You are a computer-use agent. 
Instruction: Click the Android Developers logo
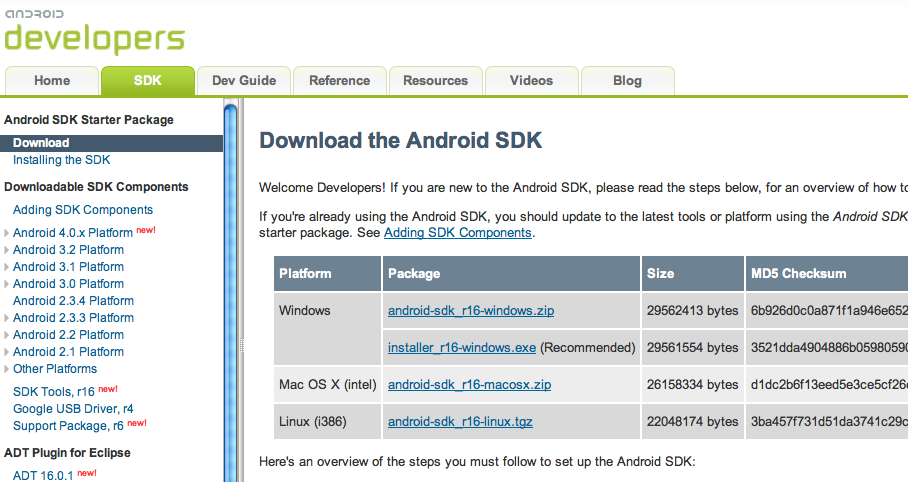click(94, 32)
